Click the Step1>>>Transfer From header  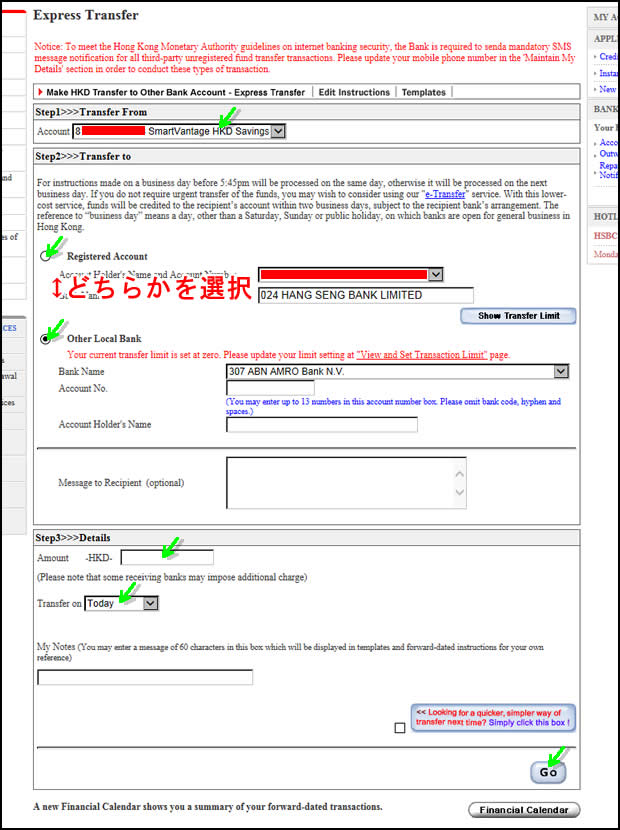pyautogui.click(x=91, y=112)
